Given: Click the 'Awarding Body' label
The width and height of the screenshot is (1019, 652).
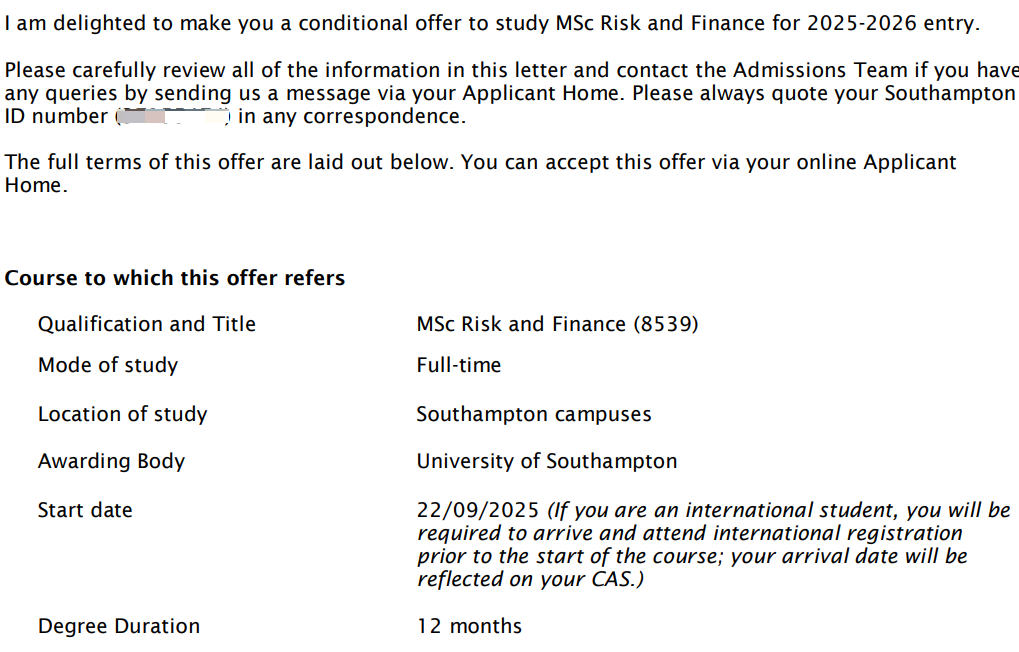Looking at the screenshot, I should pos(112,461).
